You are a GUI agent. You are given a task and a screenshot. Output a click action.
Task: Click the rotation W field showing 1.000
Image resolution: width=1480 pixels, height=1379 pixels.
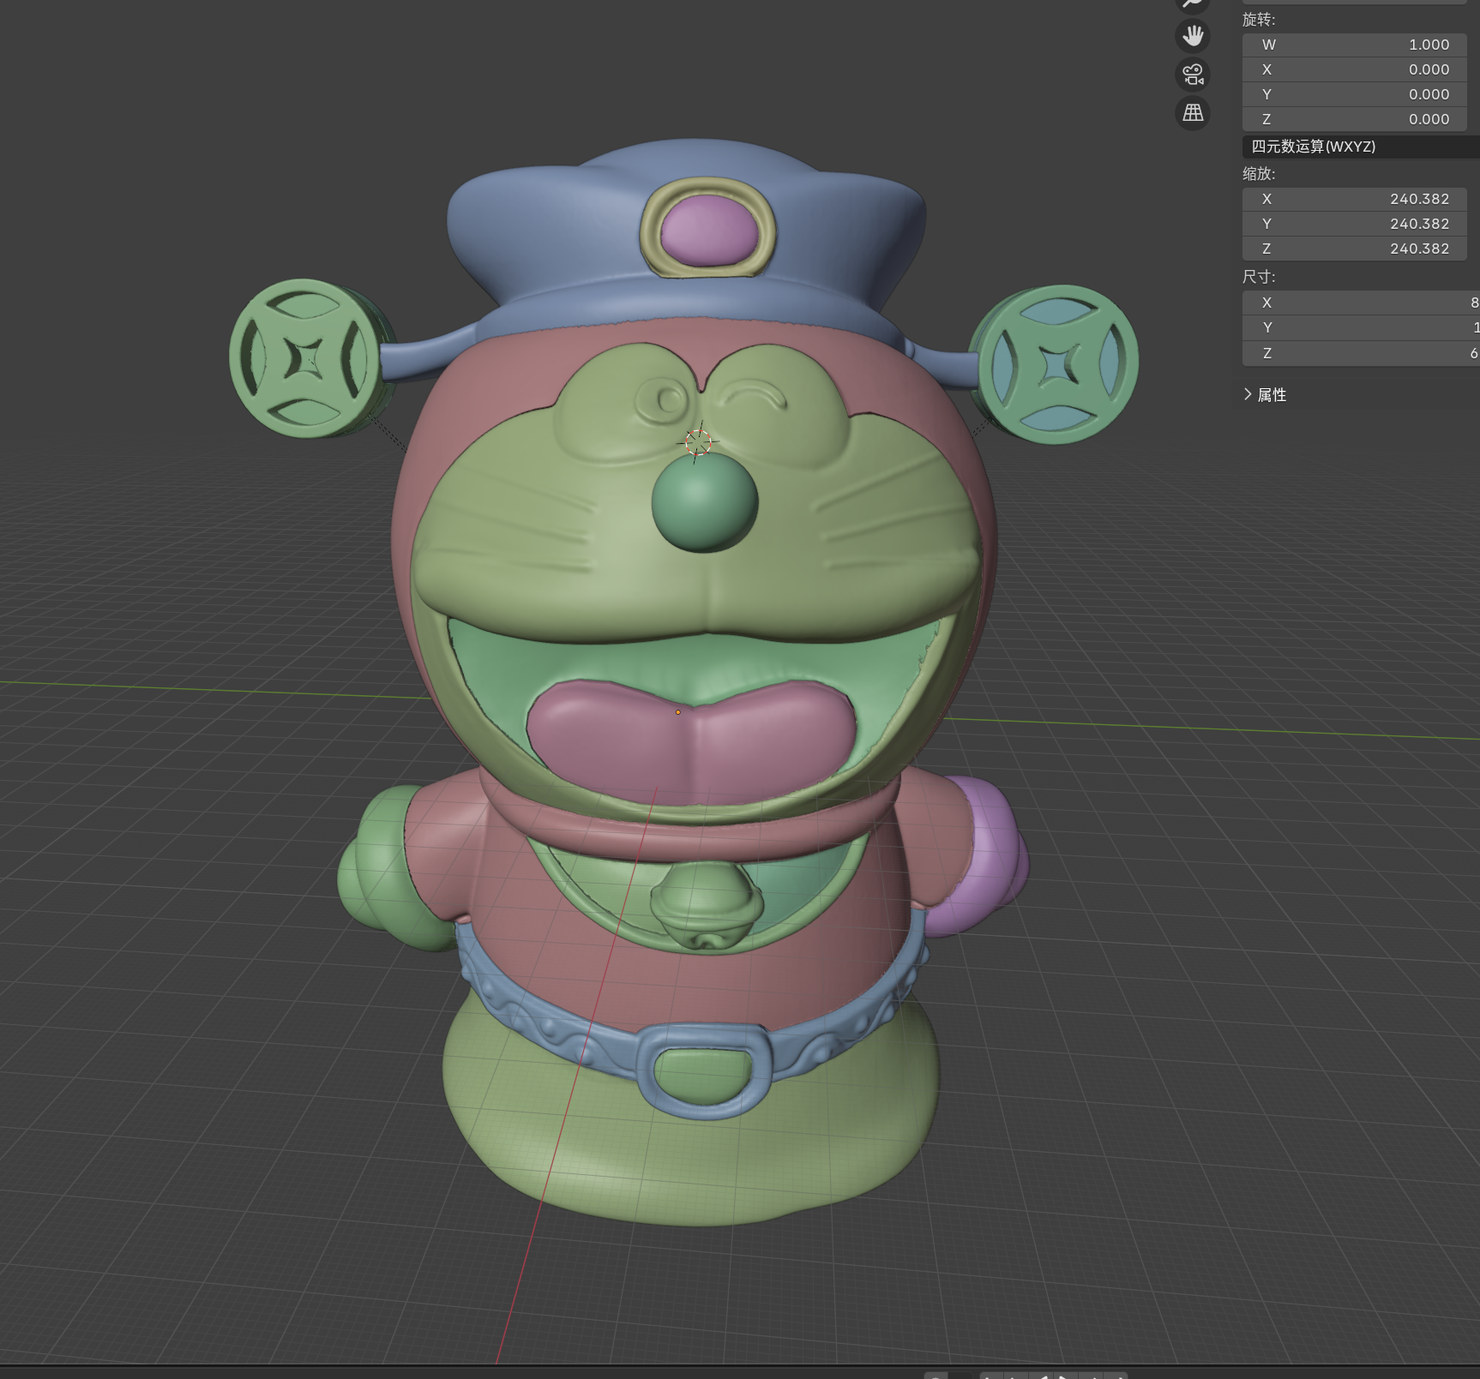coord(1354,45)
